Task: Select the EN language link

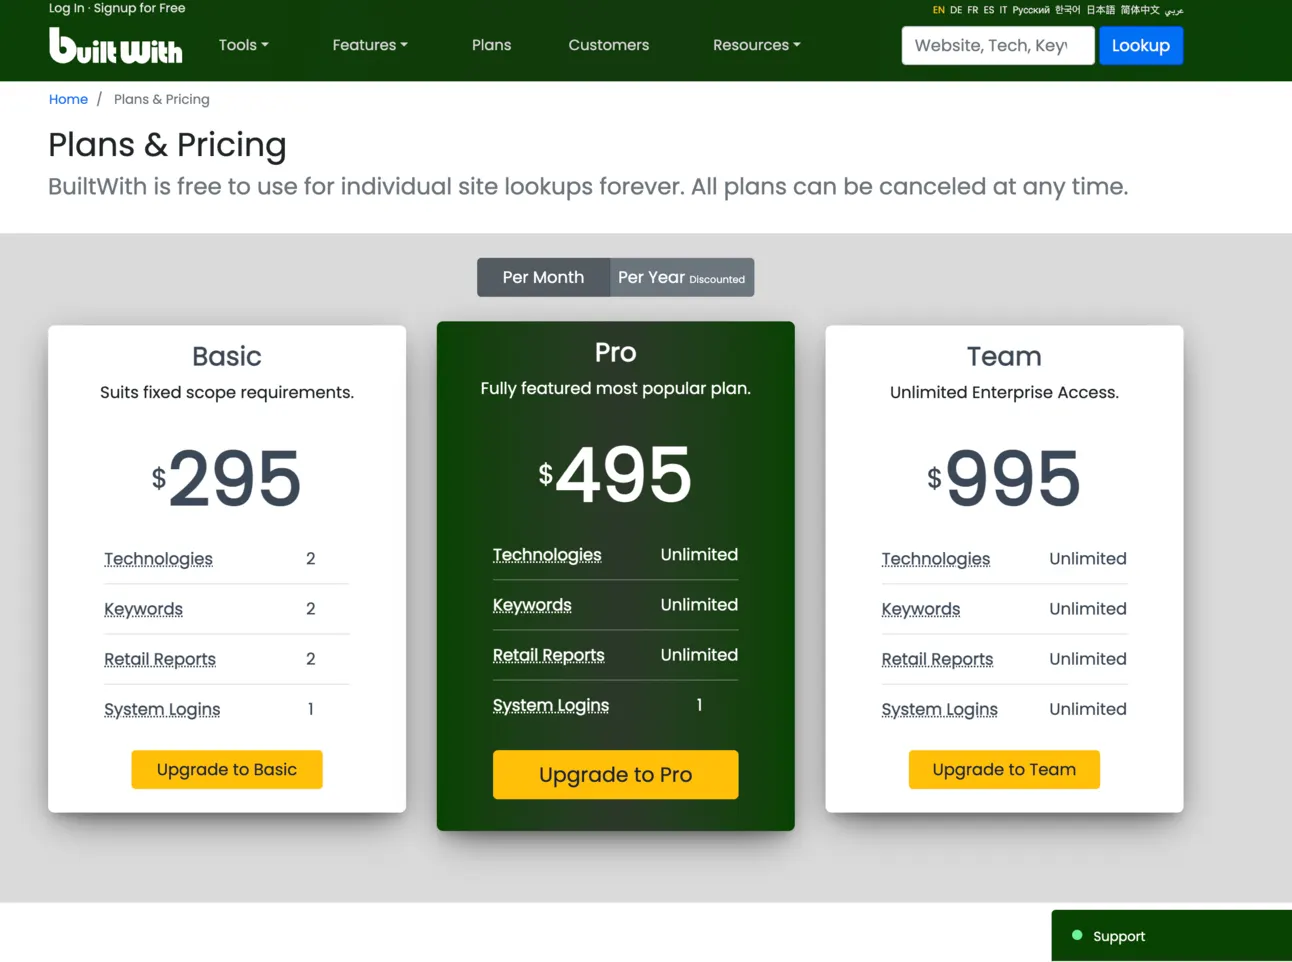Action: [x=939, y=10]
